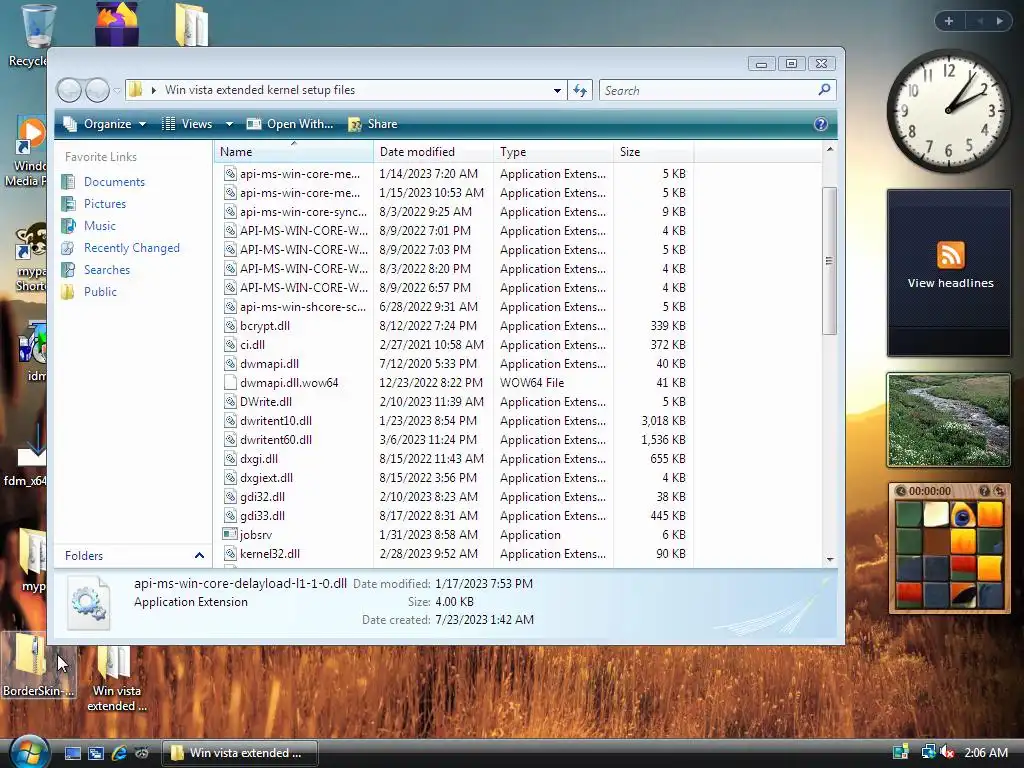Screen dimensions: 1024x768
Task: Open Win vista extended desktop folder icon
Action: pos(116,679)
